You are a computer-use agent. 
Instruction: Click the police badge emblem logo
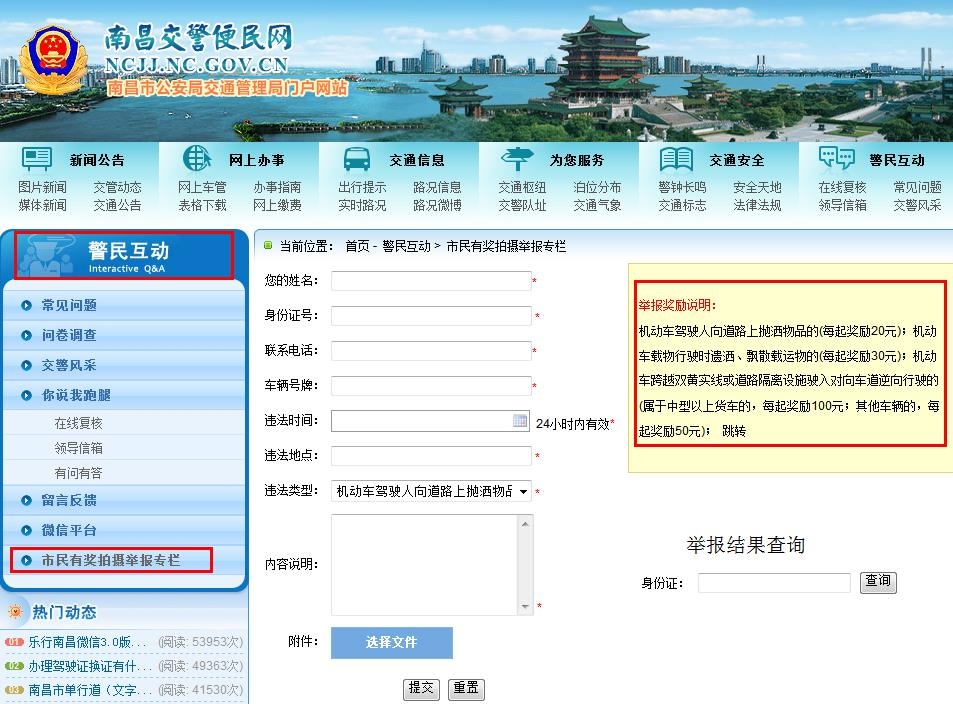tap(53, 60)
